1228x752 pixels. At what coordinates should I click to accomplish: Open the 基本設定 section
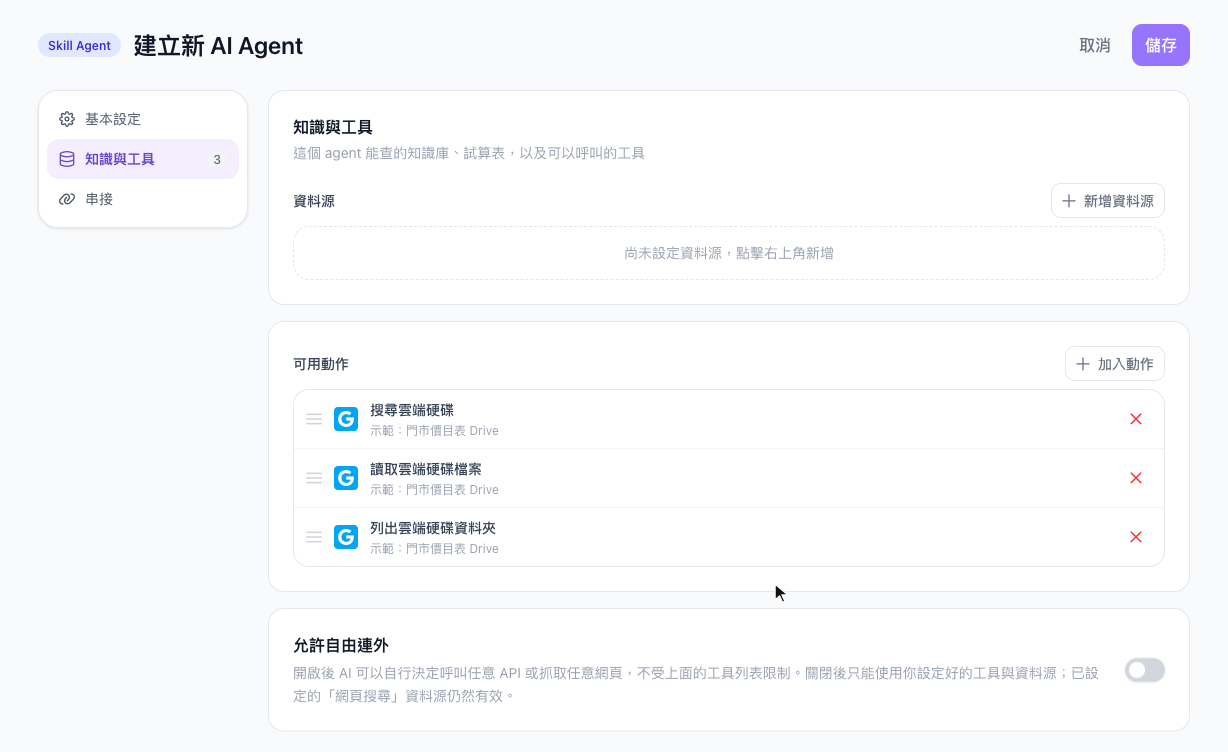(x=143, y=119)
